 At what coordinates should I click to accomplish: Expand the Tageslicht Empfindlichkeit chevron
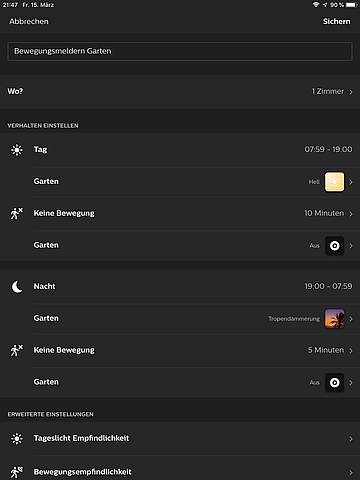click(x=351, y=439)
